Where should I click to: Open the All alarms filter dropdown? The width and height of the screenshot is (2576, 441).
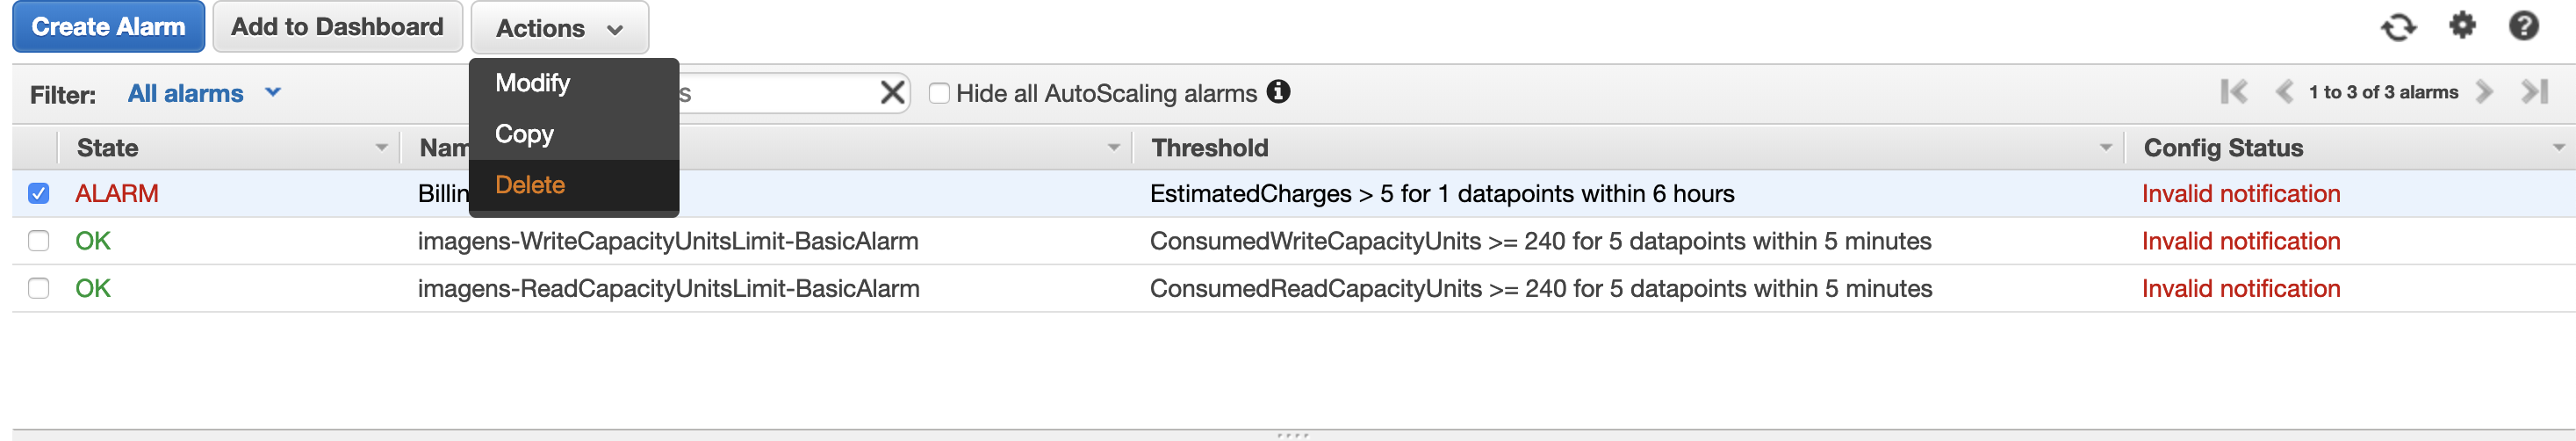(x=204, y=93)
